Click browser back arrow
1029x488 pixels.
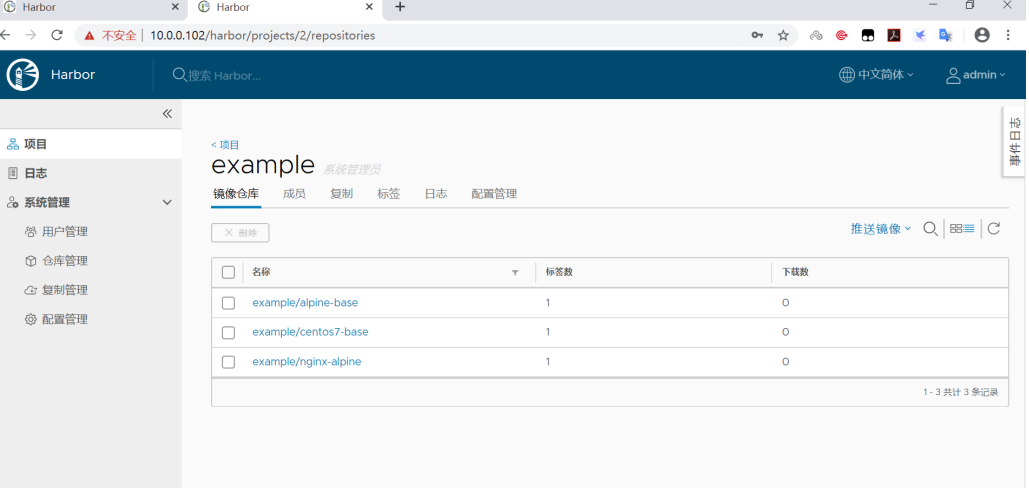click(5, 35)
